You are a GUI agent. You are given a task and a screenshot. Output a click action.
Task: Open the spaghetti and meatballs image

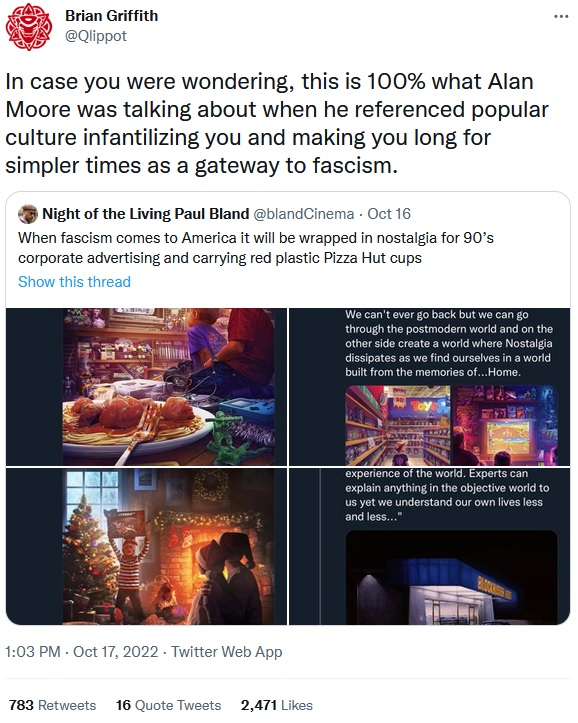(147, 386)
